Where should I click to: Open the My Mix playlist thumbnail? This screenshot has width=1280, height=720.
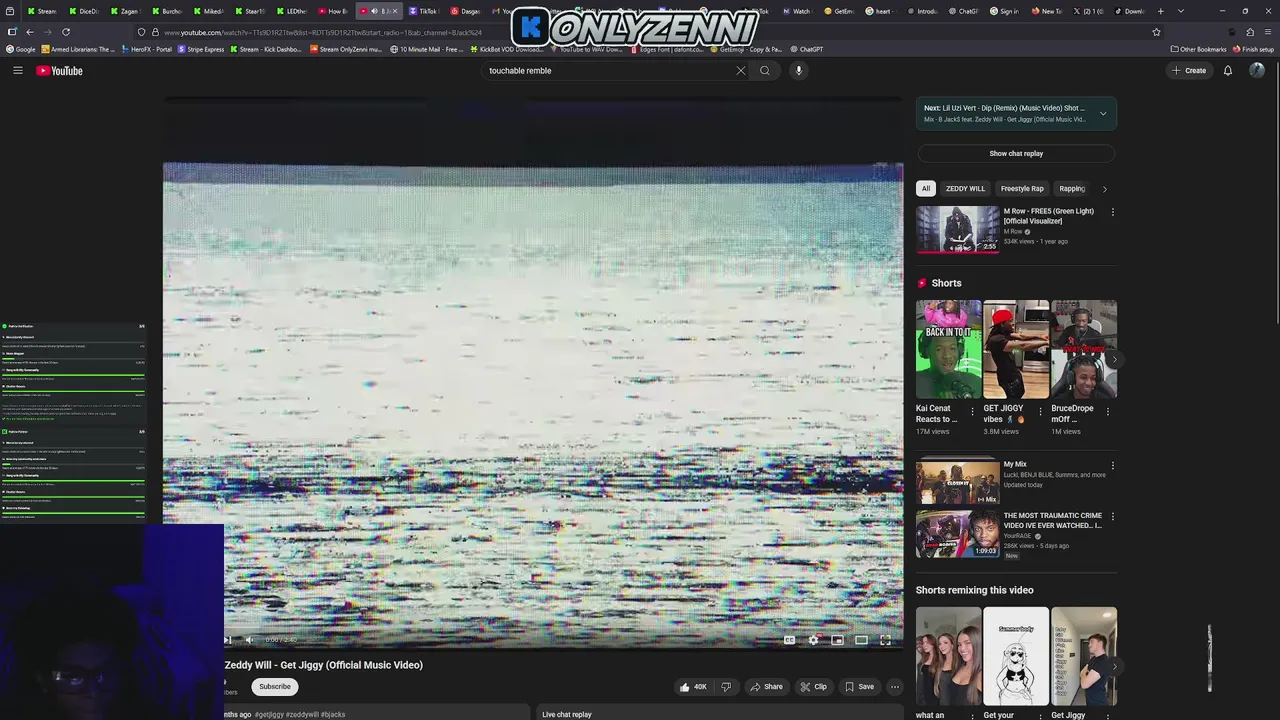click(x=958, y=482)
